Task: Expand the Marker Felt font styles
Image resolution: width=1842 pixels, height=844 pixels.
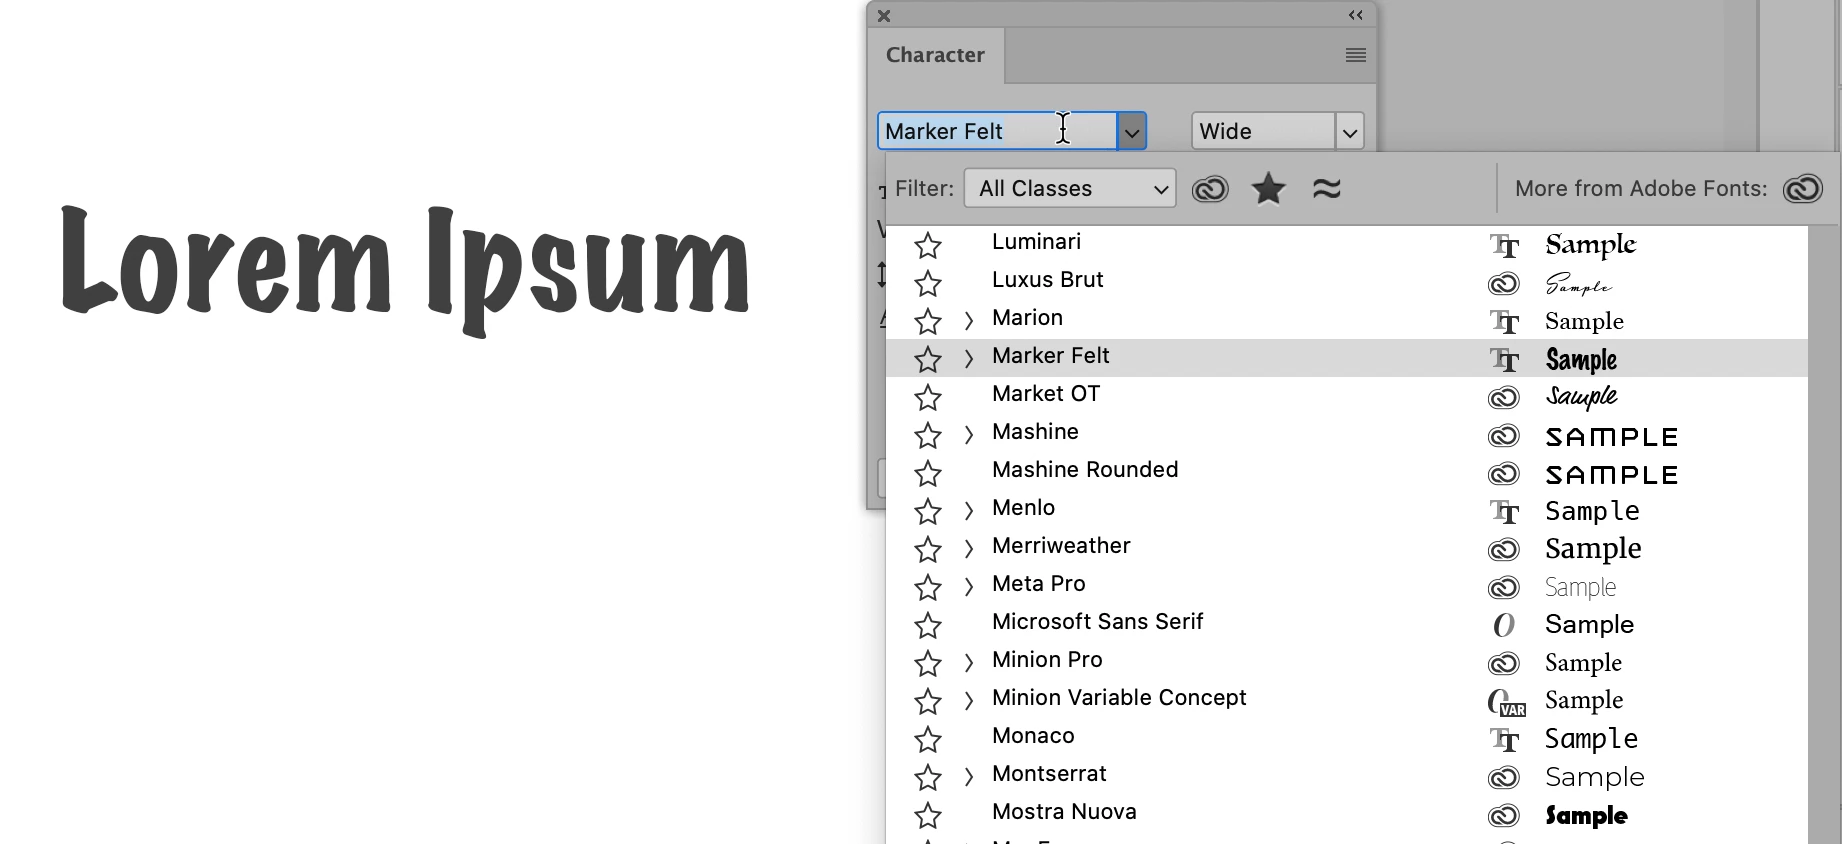Action: 968,359
